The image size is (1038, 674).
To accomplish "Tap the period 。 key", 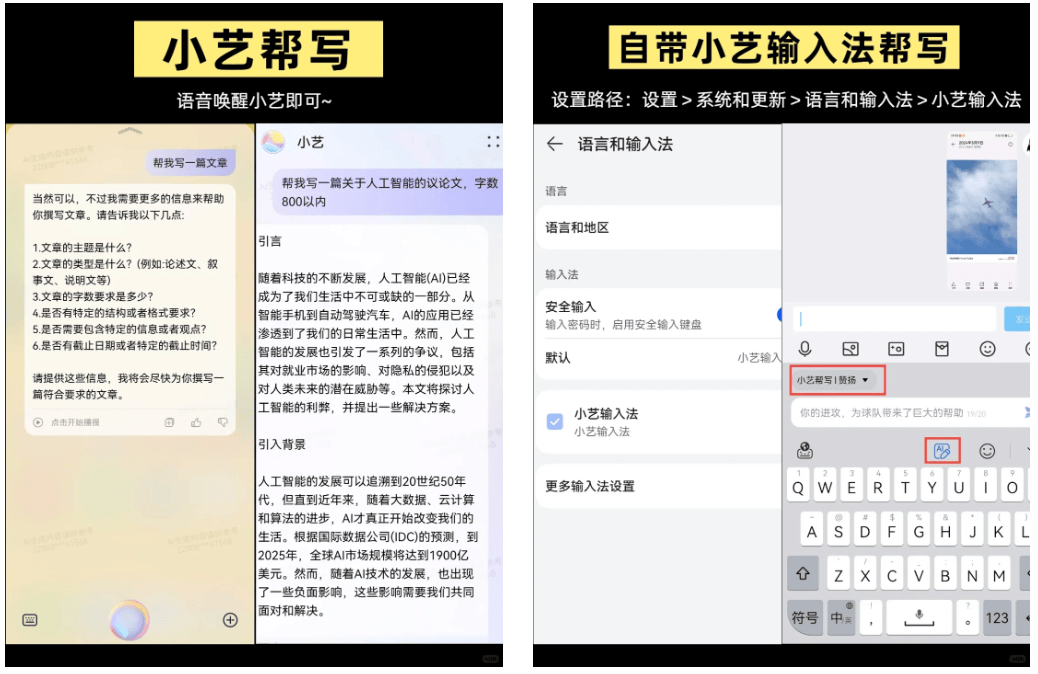I will pos(967,618).
